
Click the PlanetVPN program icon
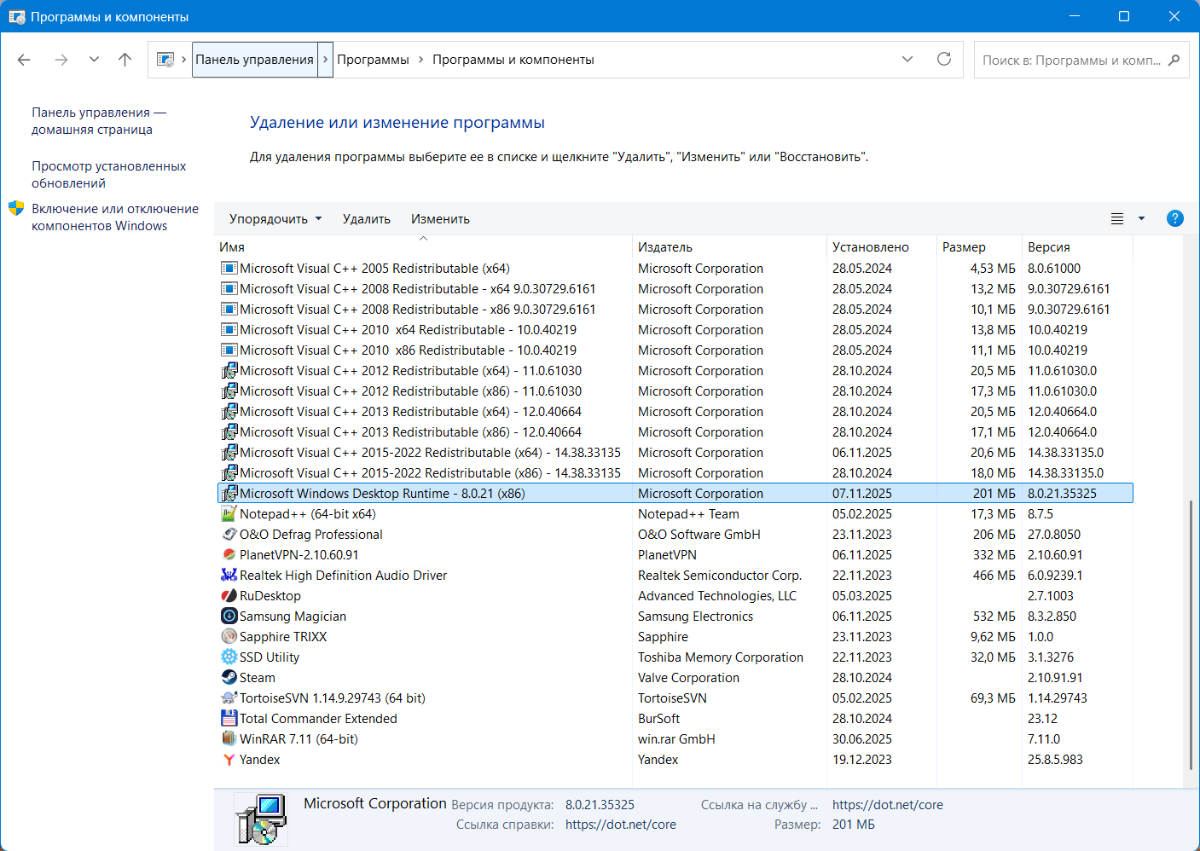(229, 555)
